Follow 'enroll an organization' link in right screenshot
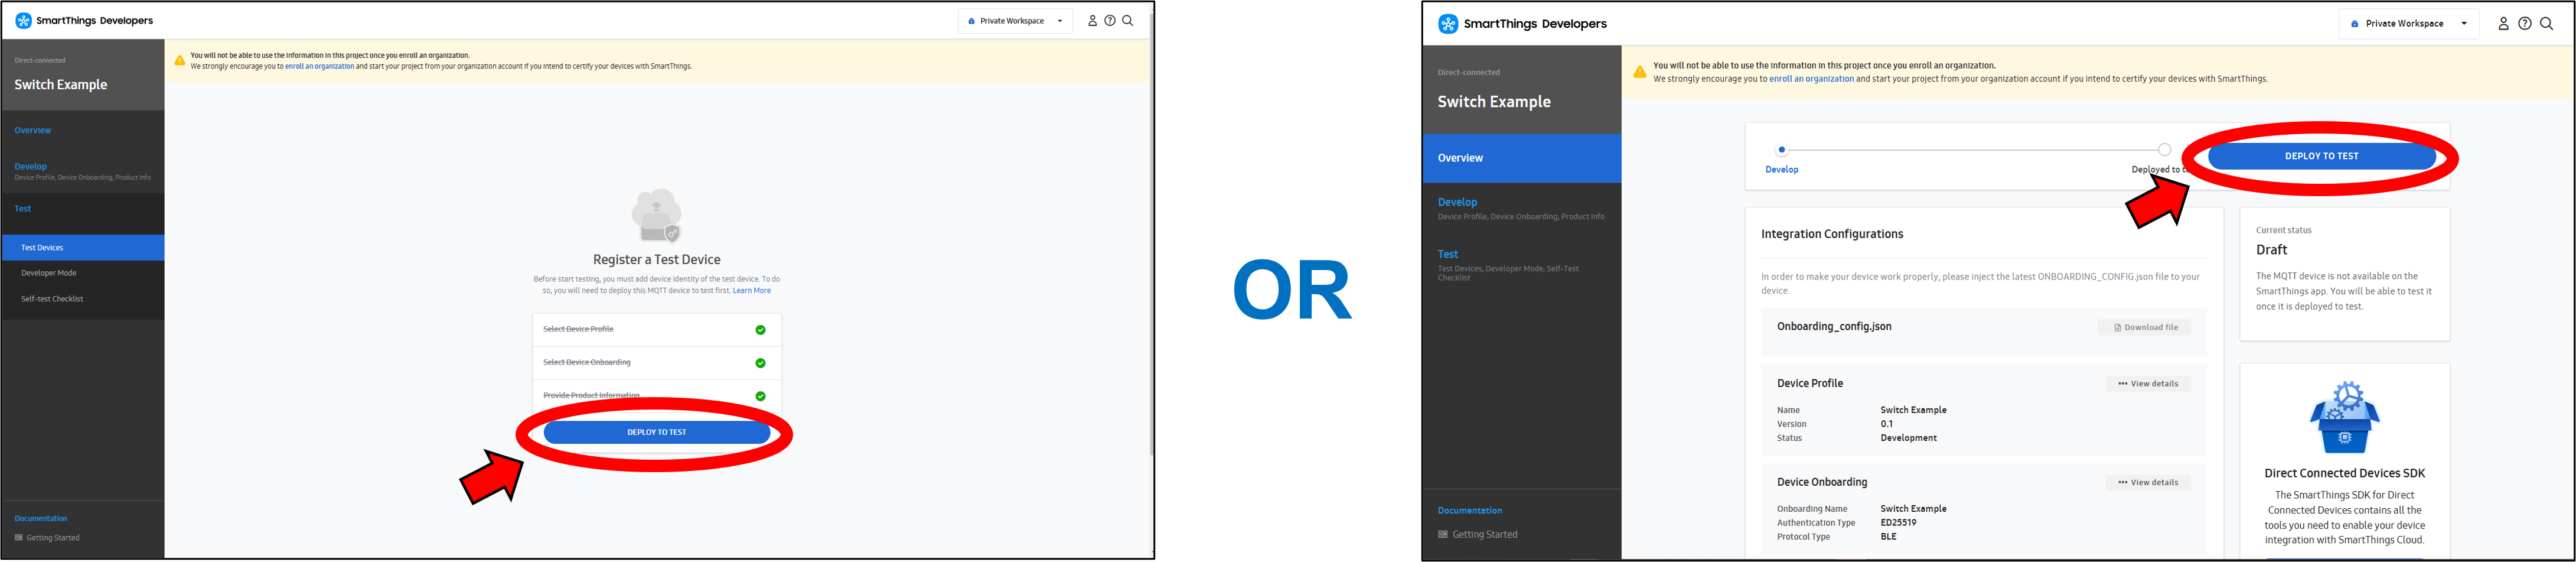This screenshot has width=2576, height=562. [x=1811, y=79]
